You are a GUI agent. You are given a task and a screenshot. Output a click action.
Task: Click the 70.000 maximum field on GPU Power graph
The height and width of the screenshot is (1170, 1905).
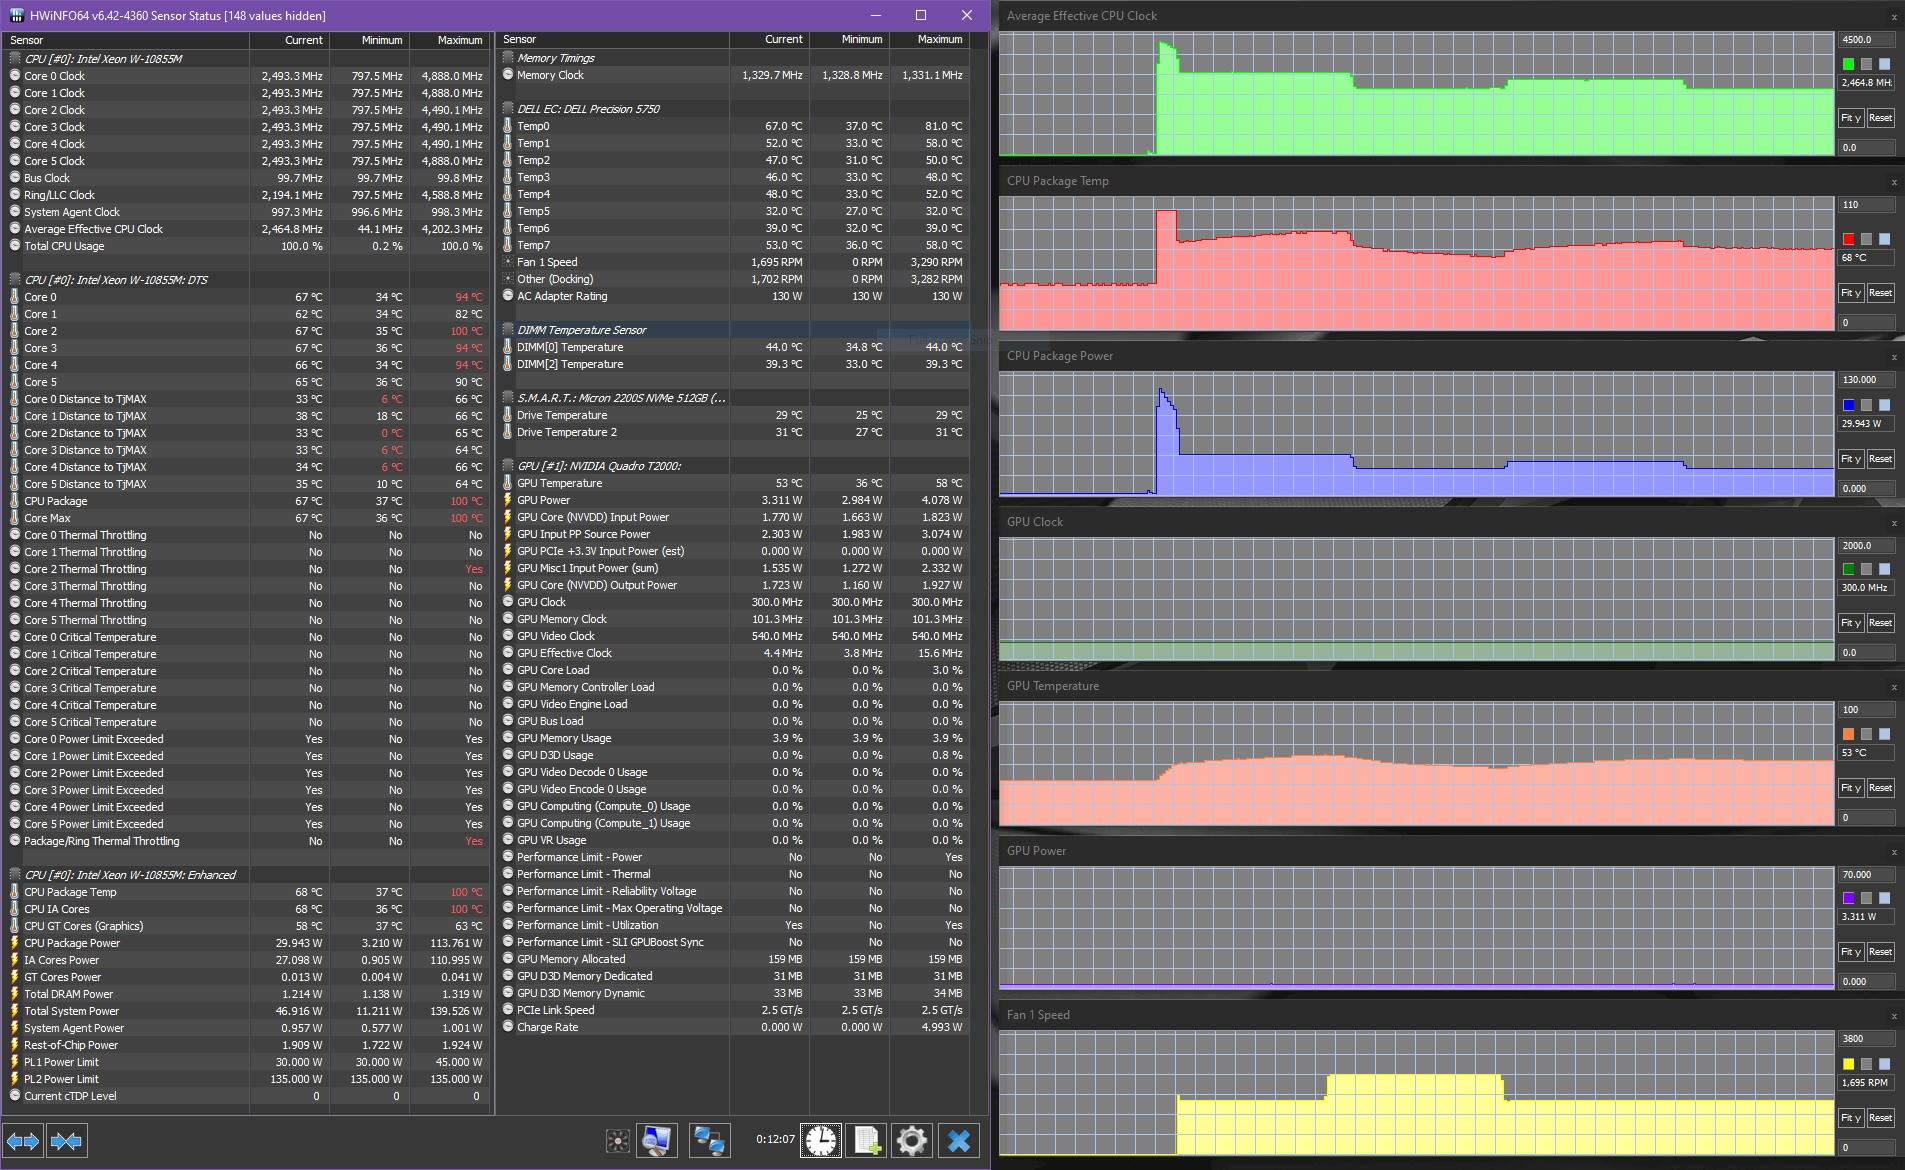(1867, 875)
